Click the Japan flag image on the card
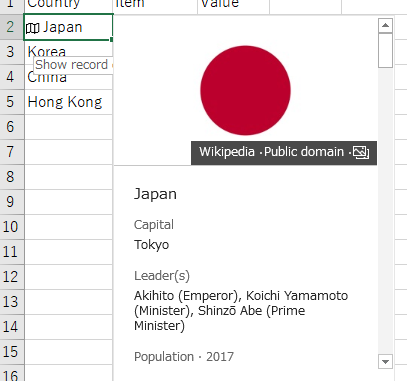This screenshot has width=407, height=381. (x=245, y=90)
